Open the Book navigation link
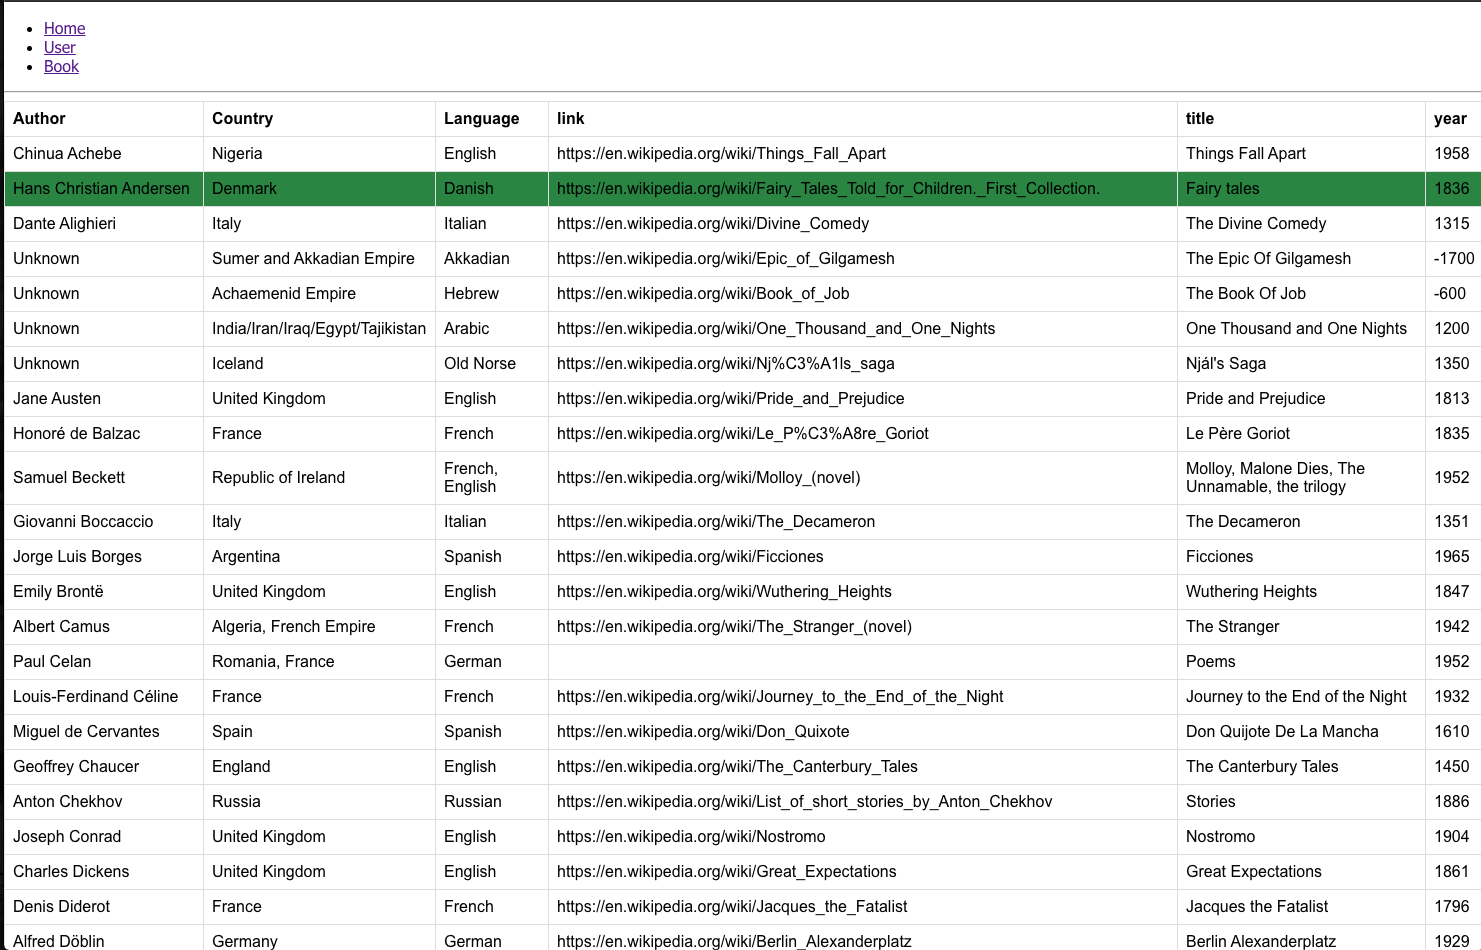1481x950 pixels. (x=61, y=66)
